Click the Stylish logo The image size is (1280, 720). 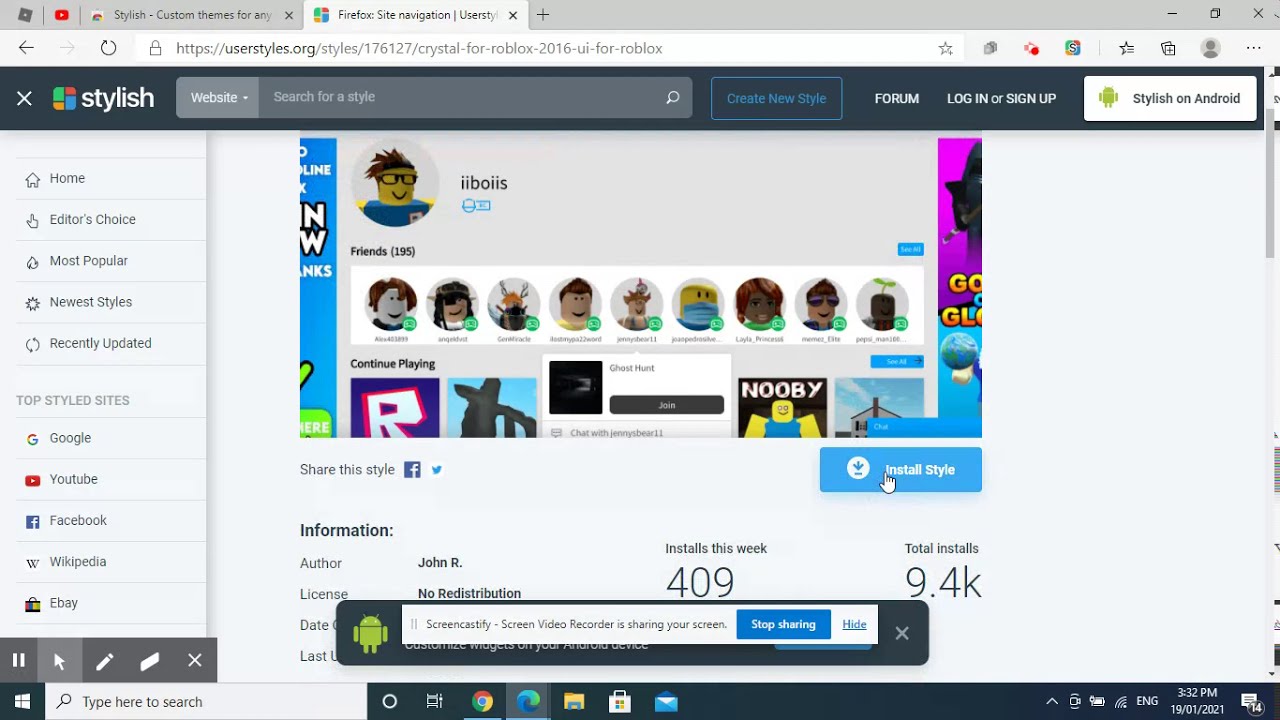(103, 98)
